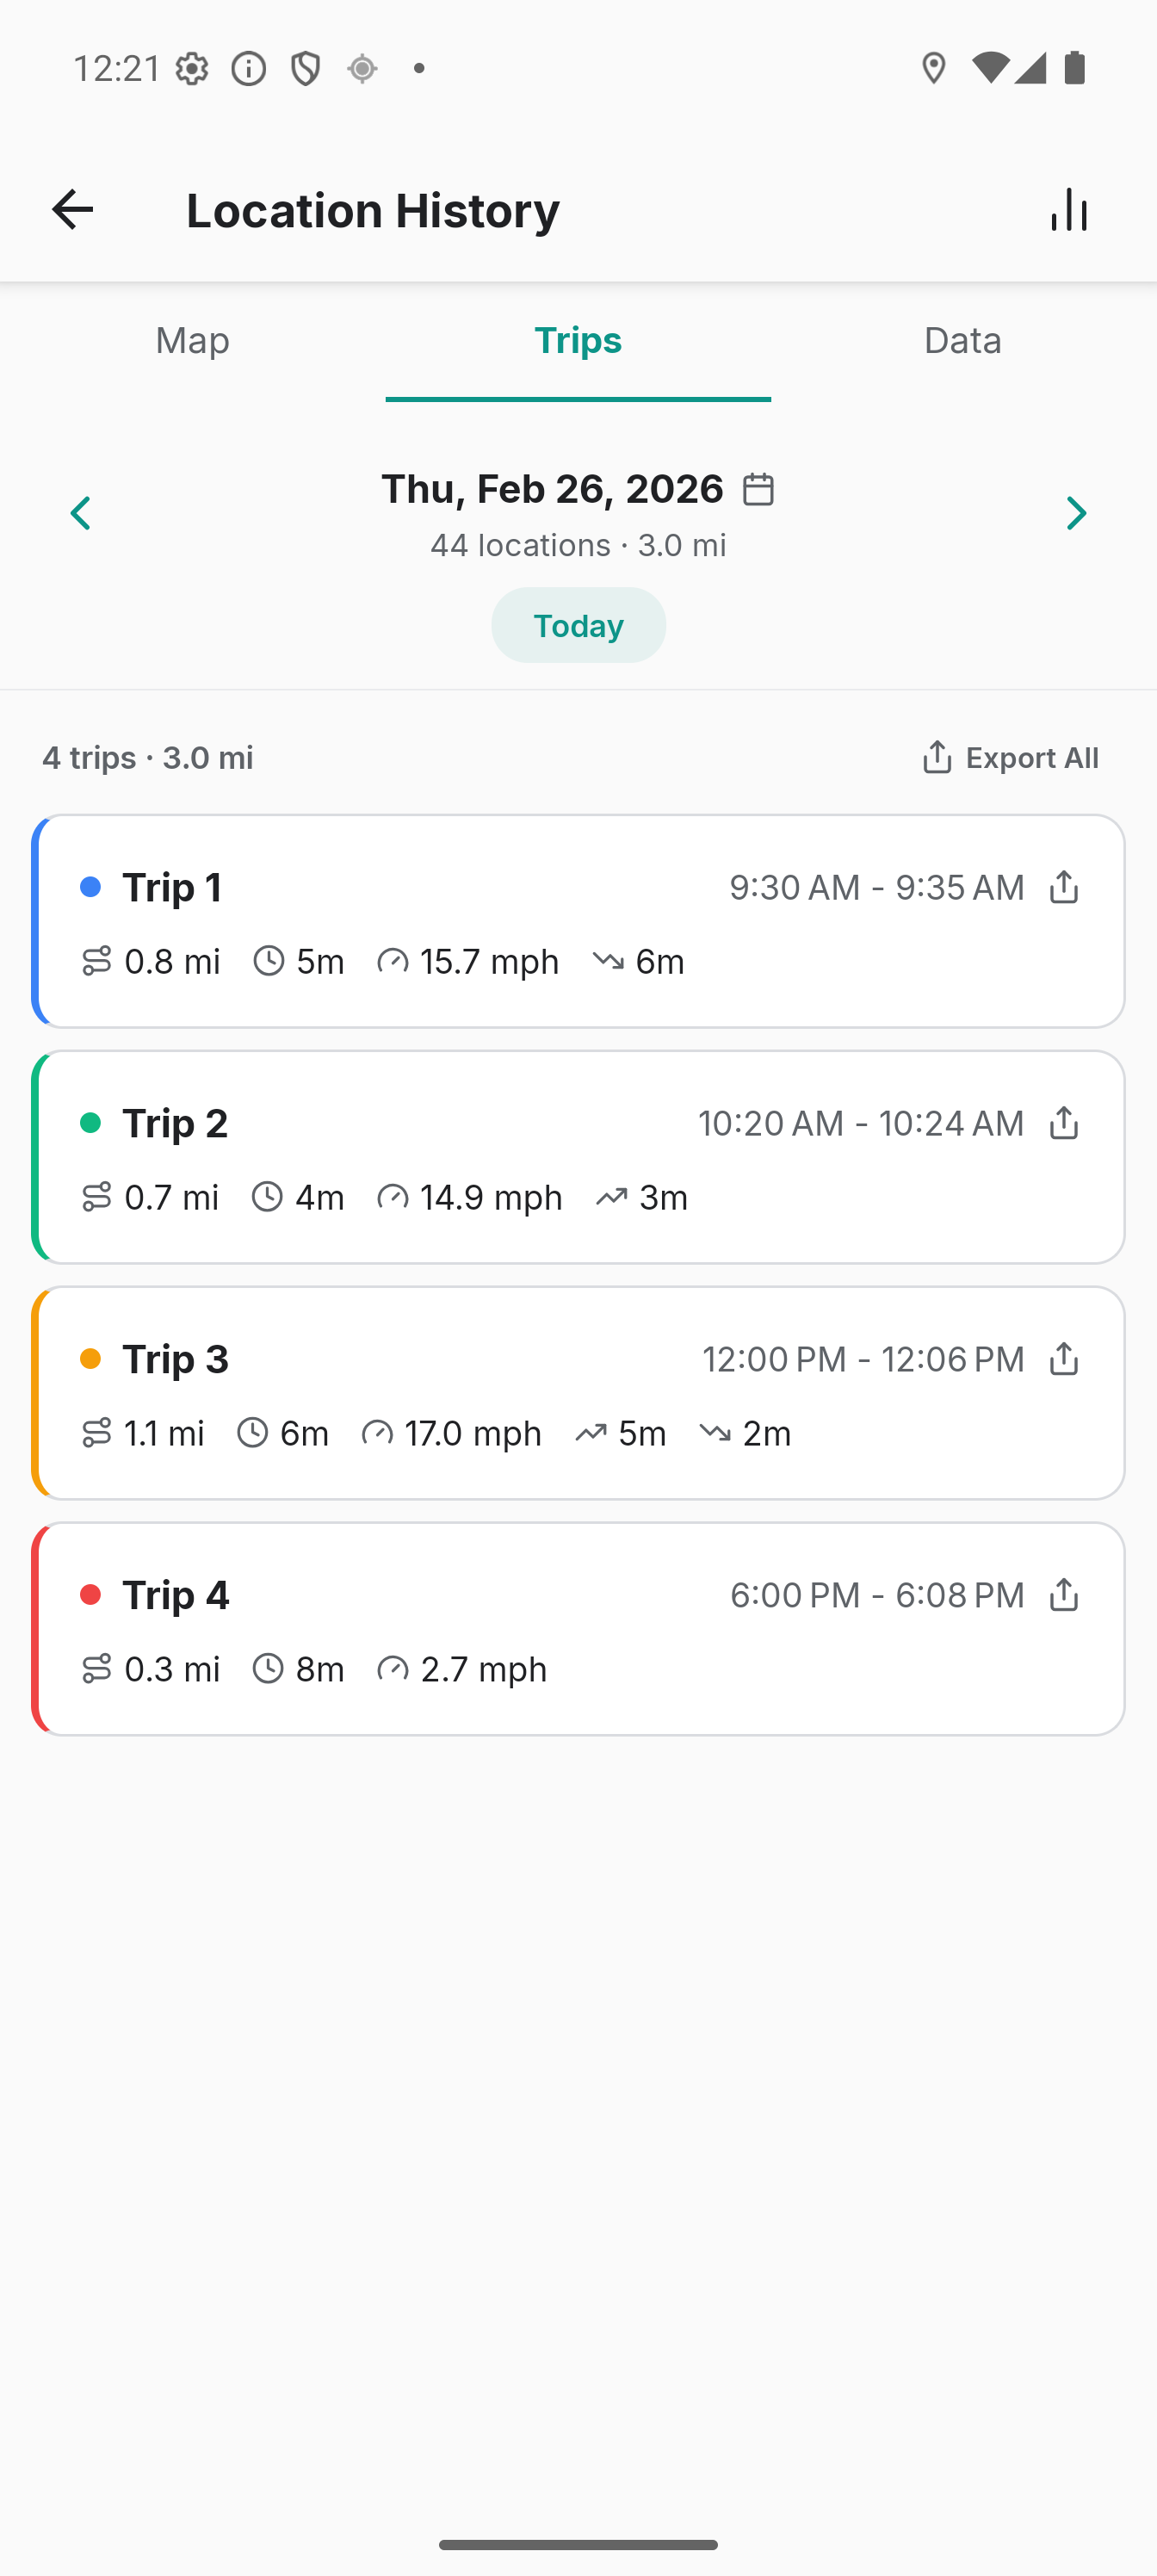This screenshot has width=1157, height=2576.
Task: Switch to the Map tab
Action: coord(193,341)
